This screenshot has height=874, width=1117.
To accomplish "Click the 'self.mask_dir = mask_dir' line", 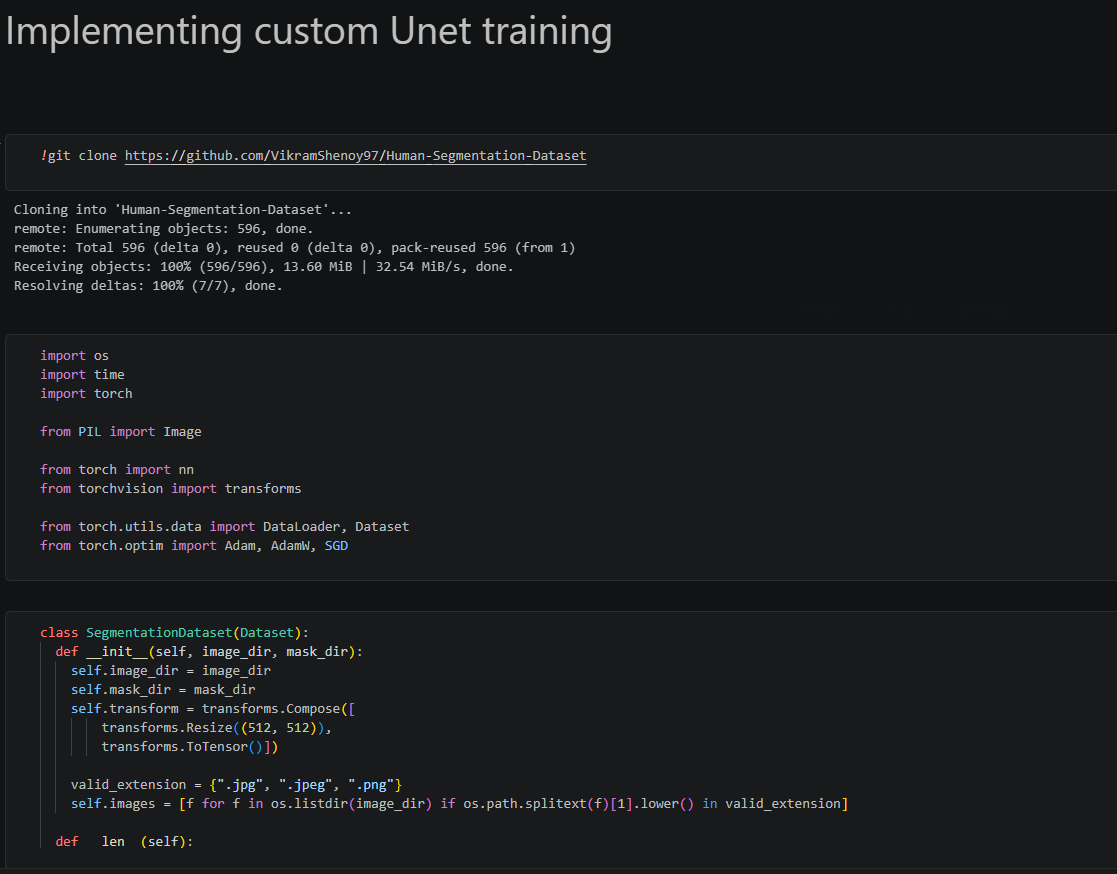I will (163, 690).
